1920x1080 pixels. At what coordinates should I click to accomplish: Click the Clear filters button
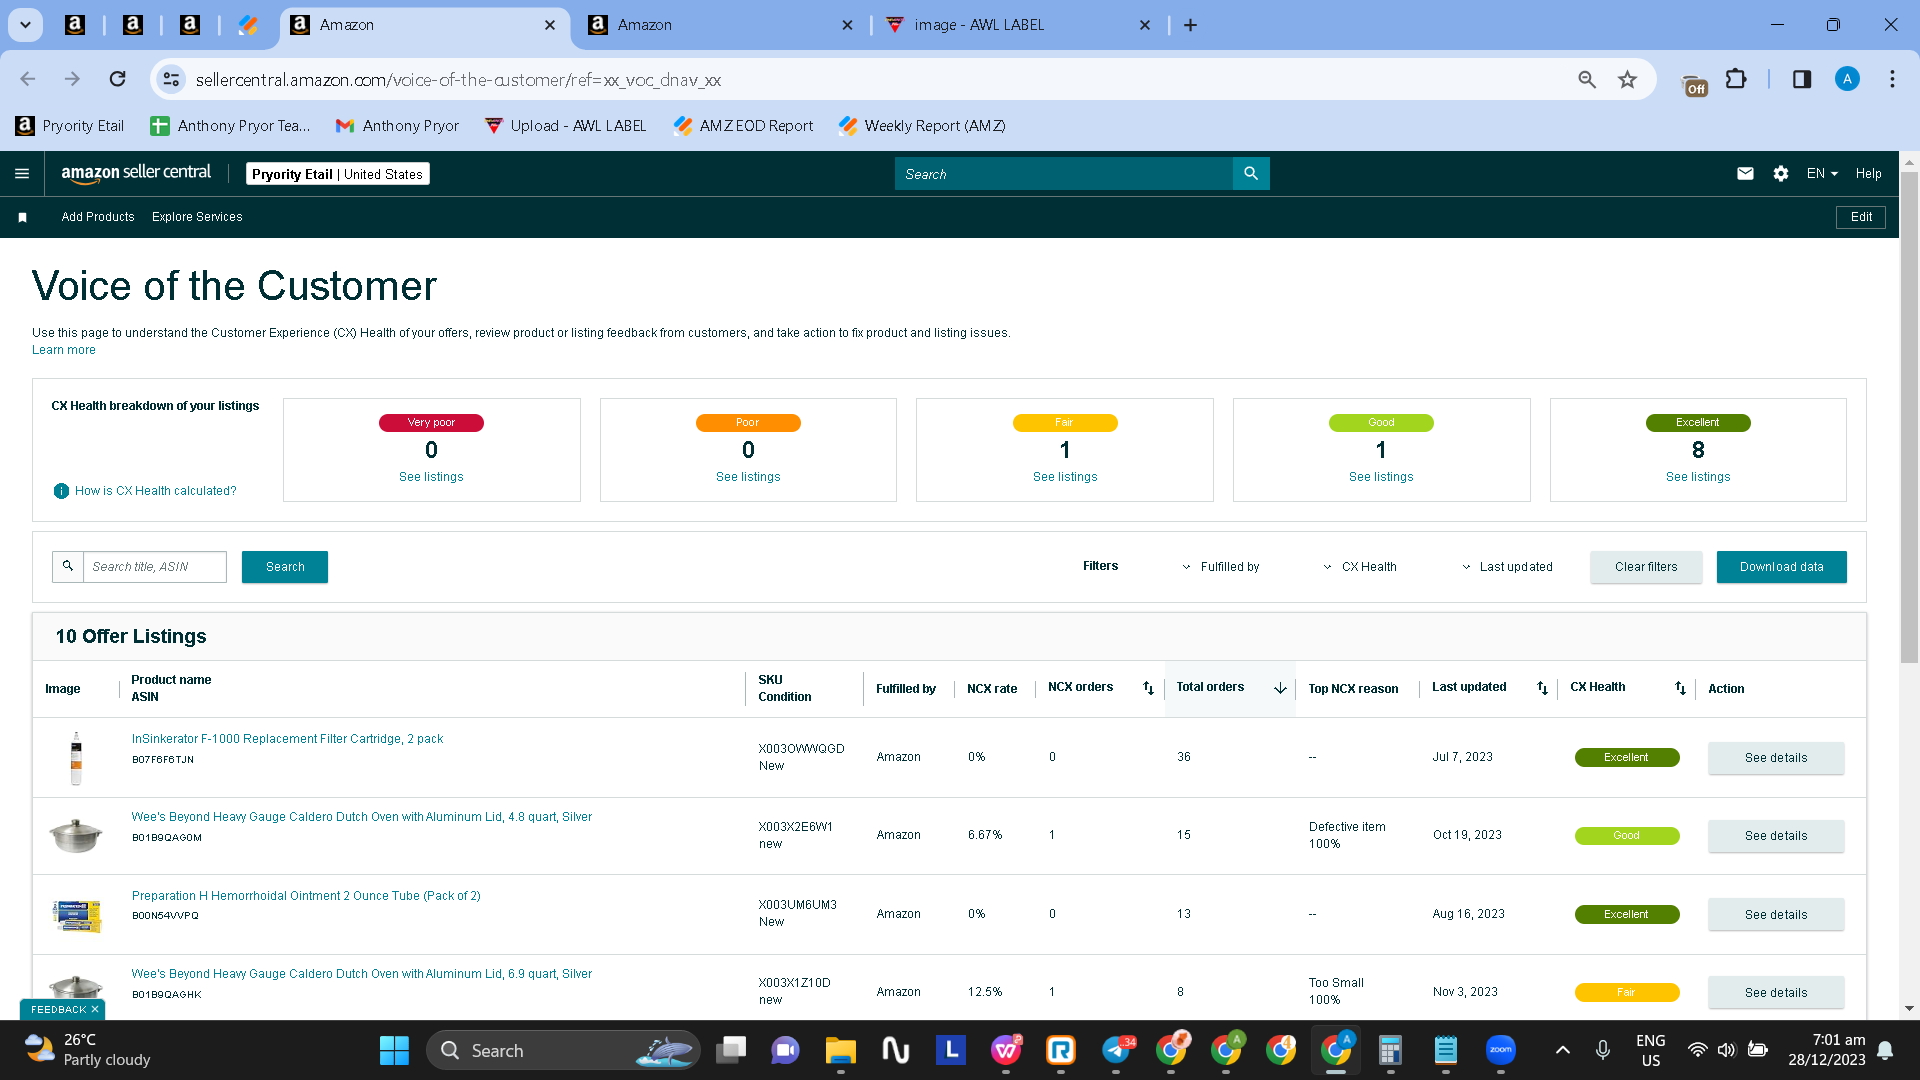pyautogui.click(x=1646, y=567)
